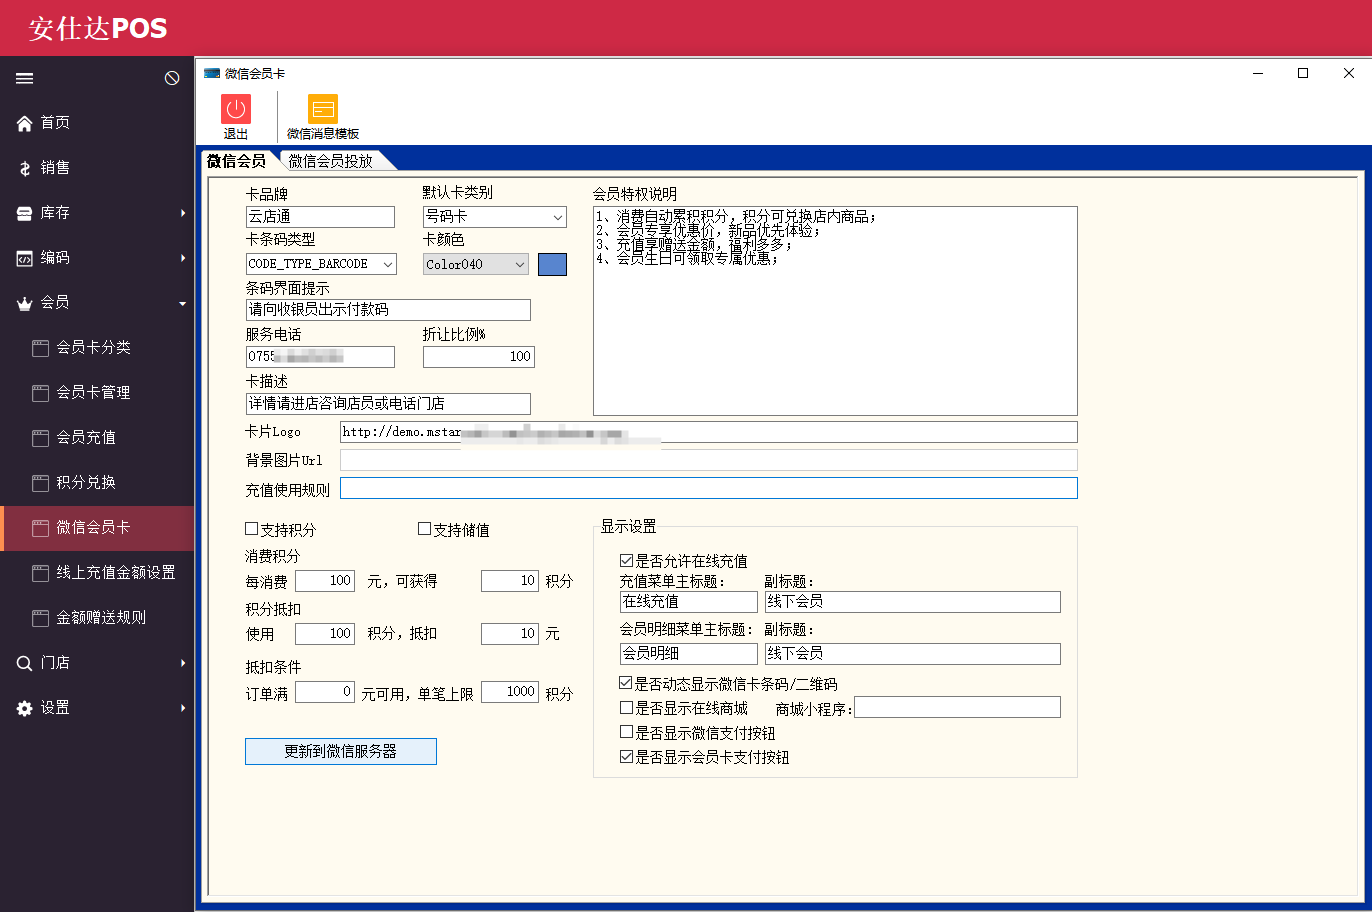Click the 会员 crown icon
This screenshot has width=1372, height=912.
[x=25, y=303]
